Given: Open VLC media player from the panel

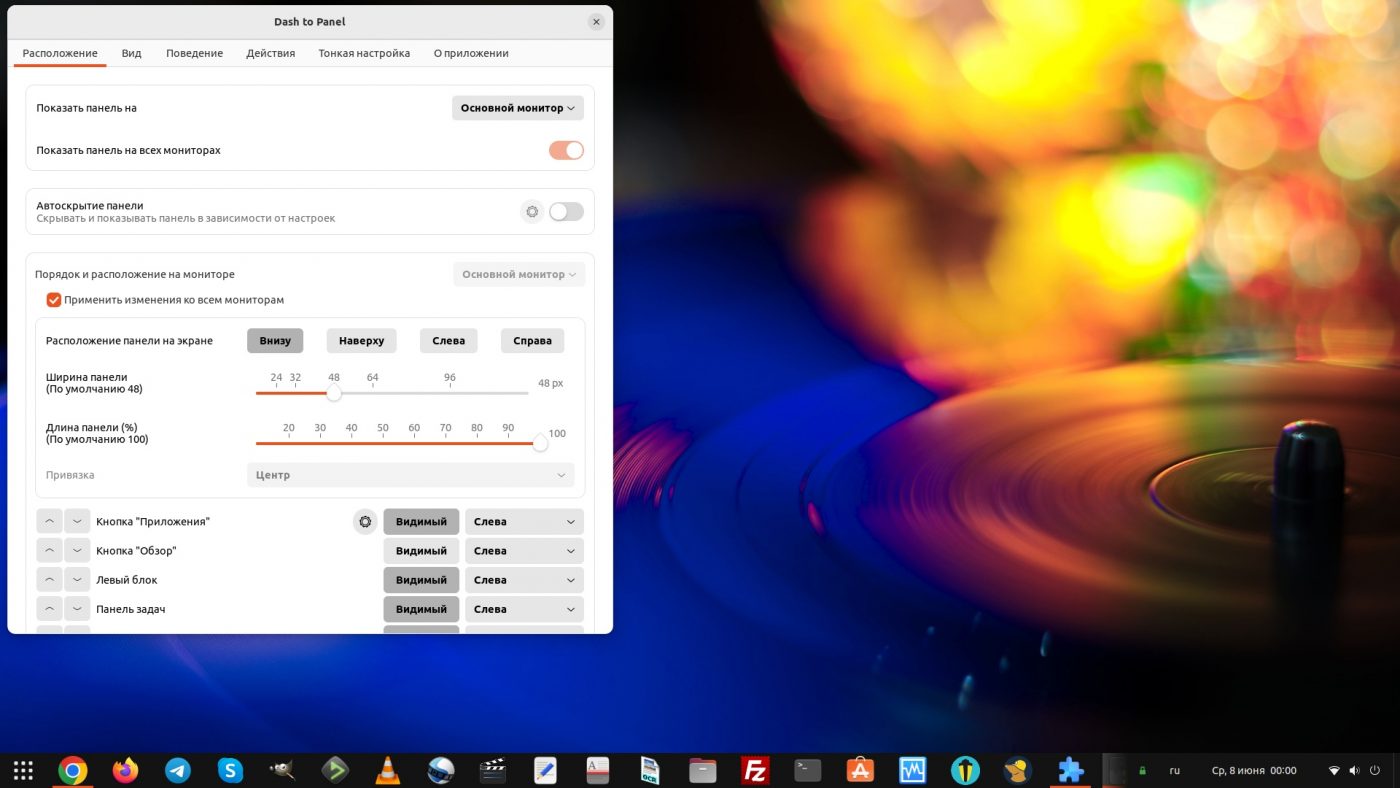Looking at the screenshot, I should tap(387, 770).
